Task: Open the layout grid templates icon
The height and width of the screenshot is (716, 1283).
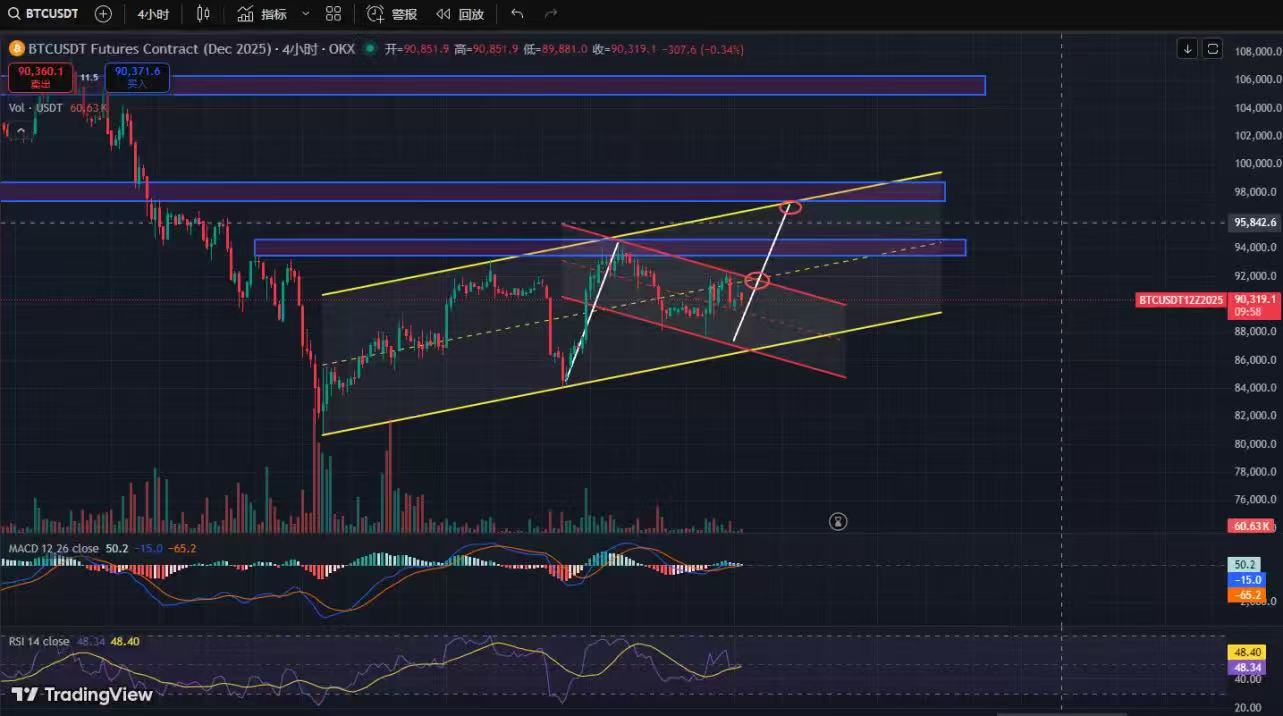Action: click(x=334, y=14)
